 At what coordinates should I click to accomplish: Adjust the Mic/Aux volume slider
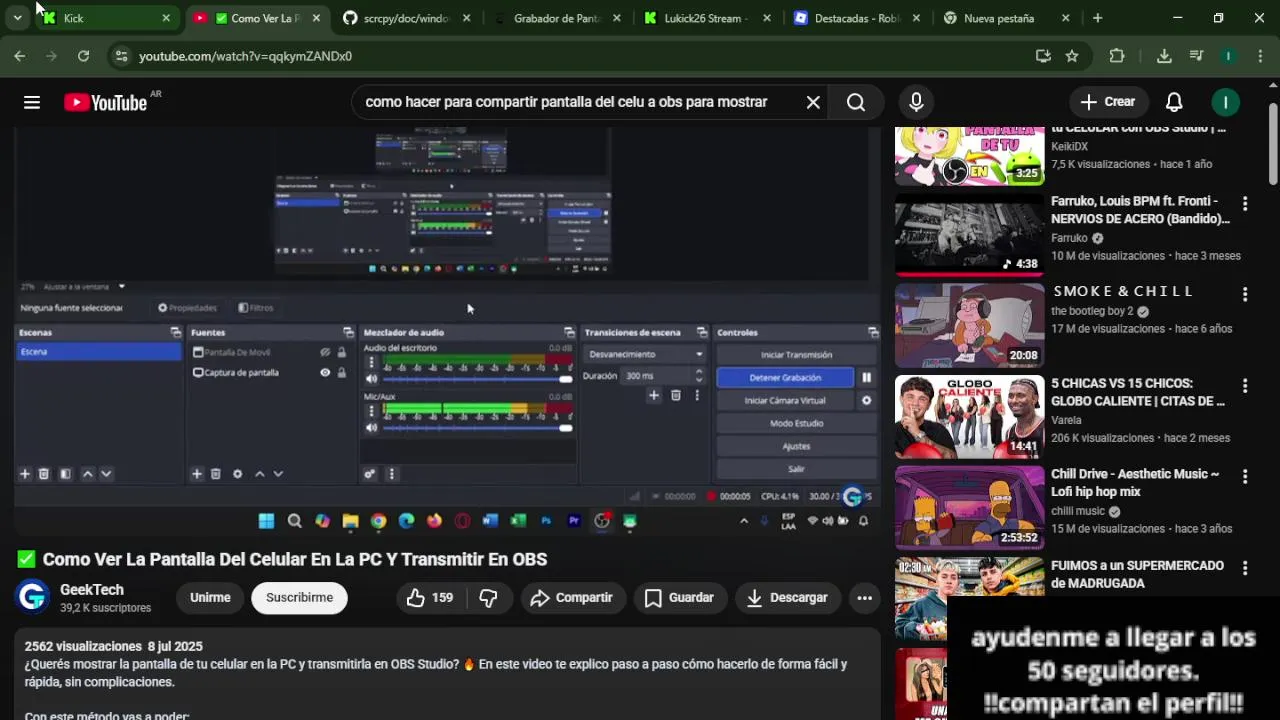tap(478, 428)
